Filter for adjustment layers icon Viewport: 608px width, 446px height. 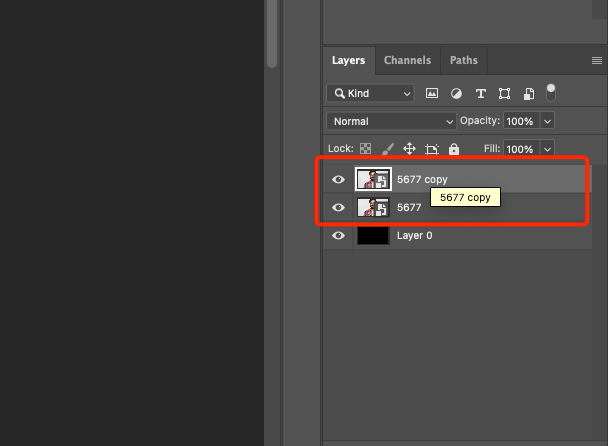(x=456, y=93)
